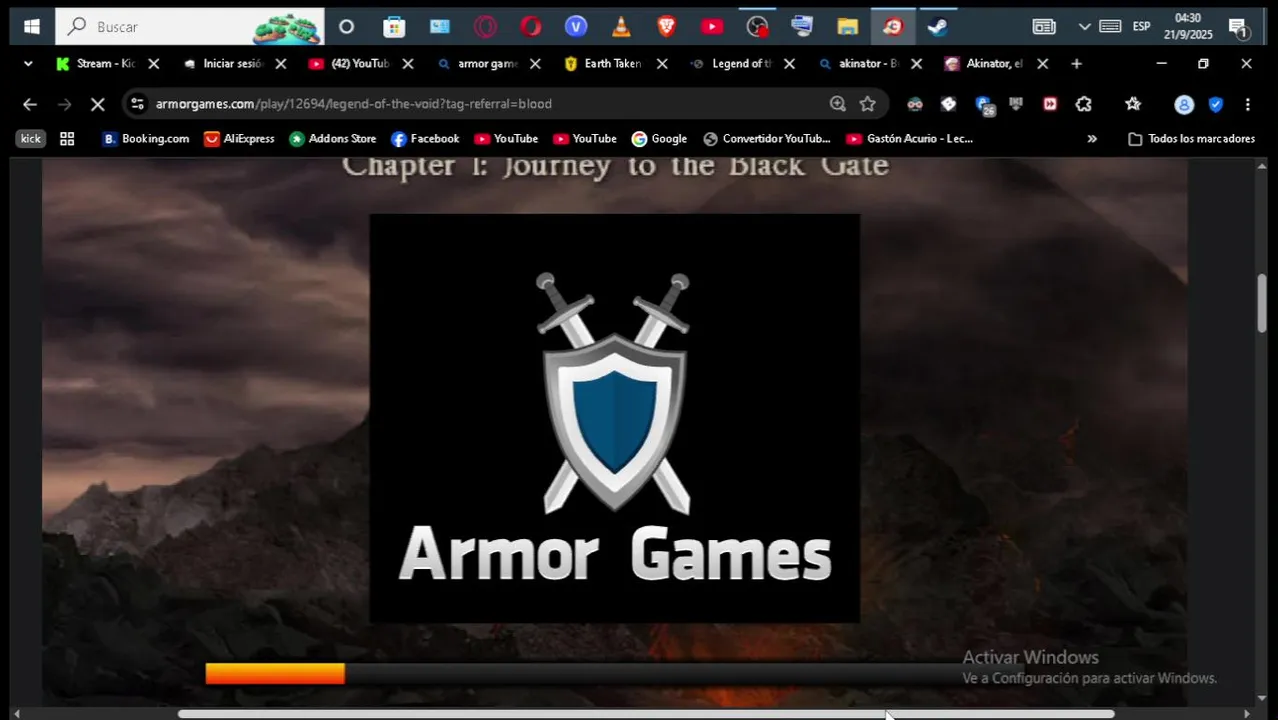Click the scrollbar down arrow

tap(1262, 698)
